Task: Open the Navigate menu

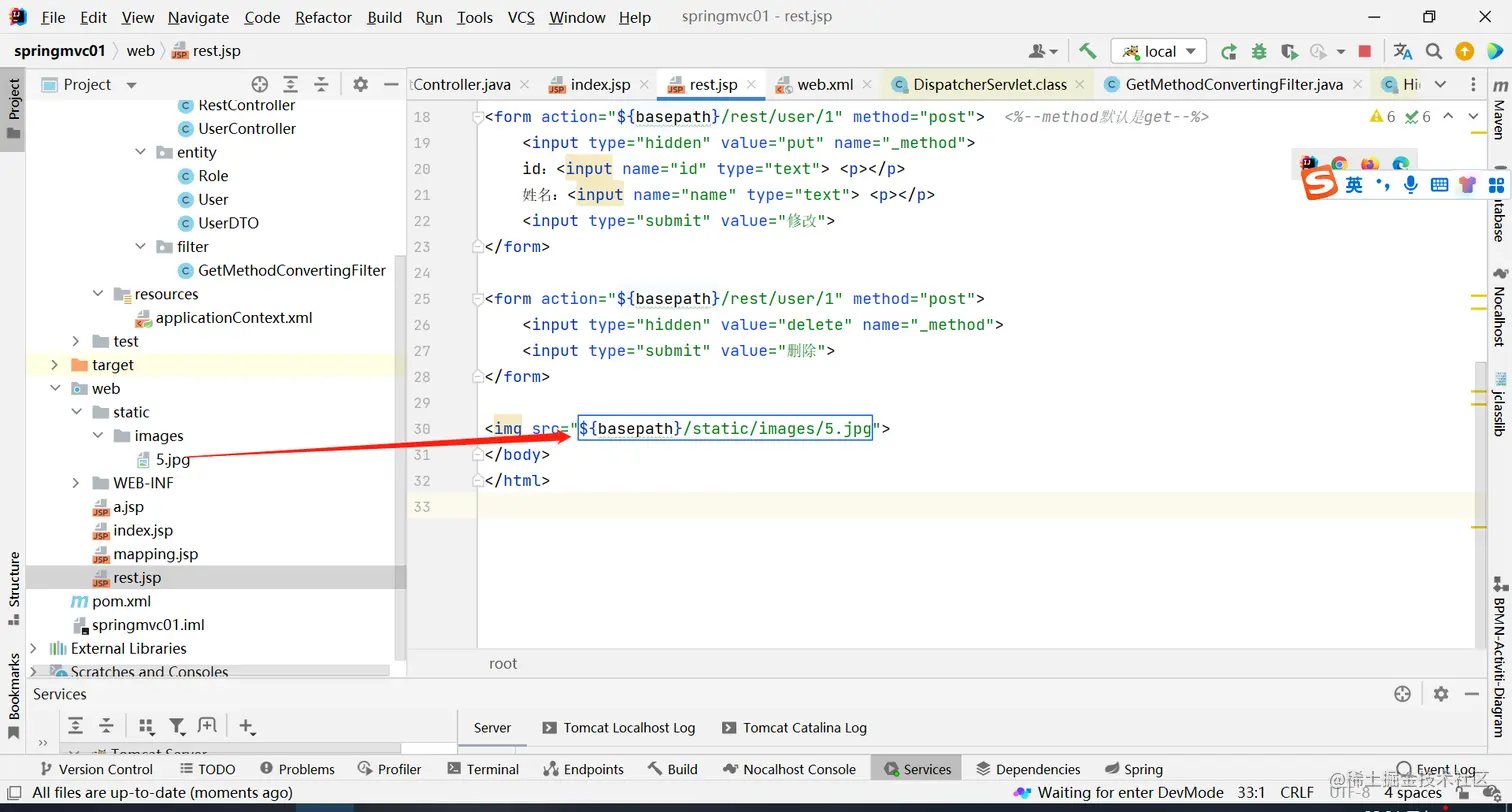Action: (198, 17)
